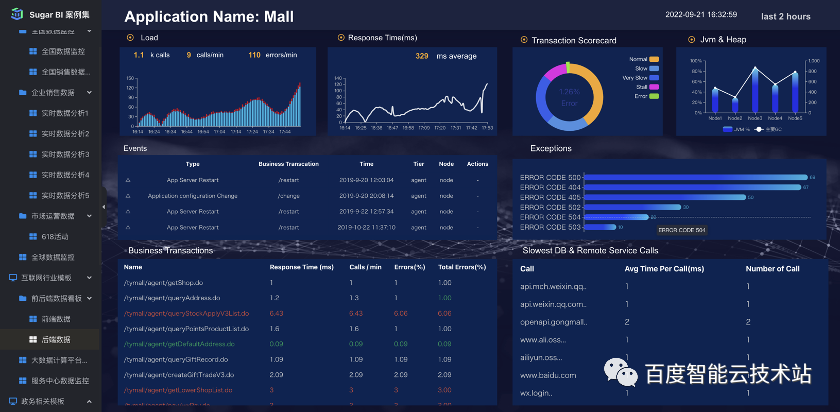This screenshot has height=412, width=840.
Task: Toggle the Normal legend item in Transaction Scorecard
Action: (x=644, y=59)
